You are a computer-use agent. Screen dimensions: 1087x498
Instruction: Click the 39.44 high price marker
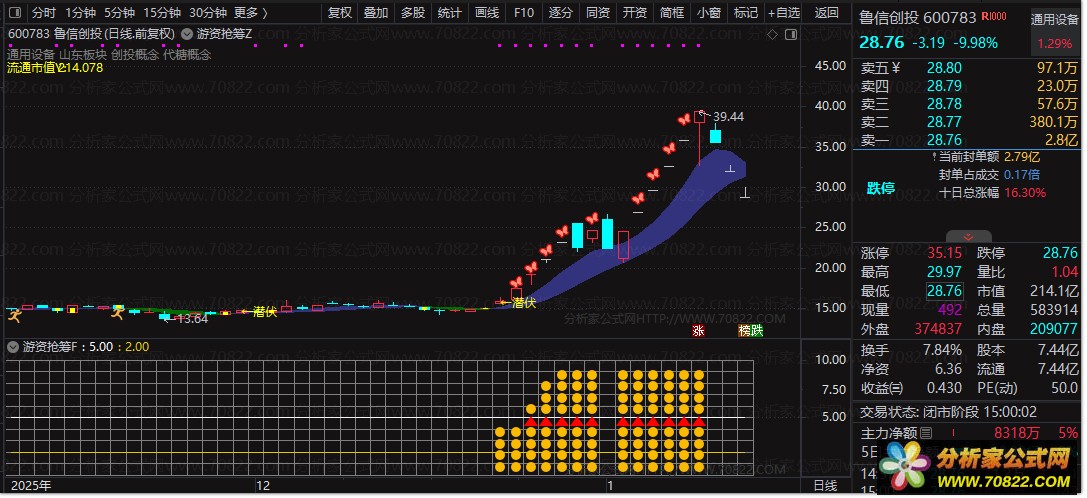pyautogui.click(x=728, y=117)
